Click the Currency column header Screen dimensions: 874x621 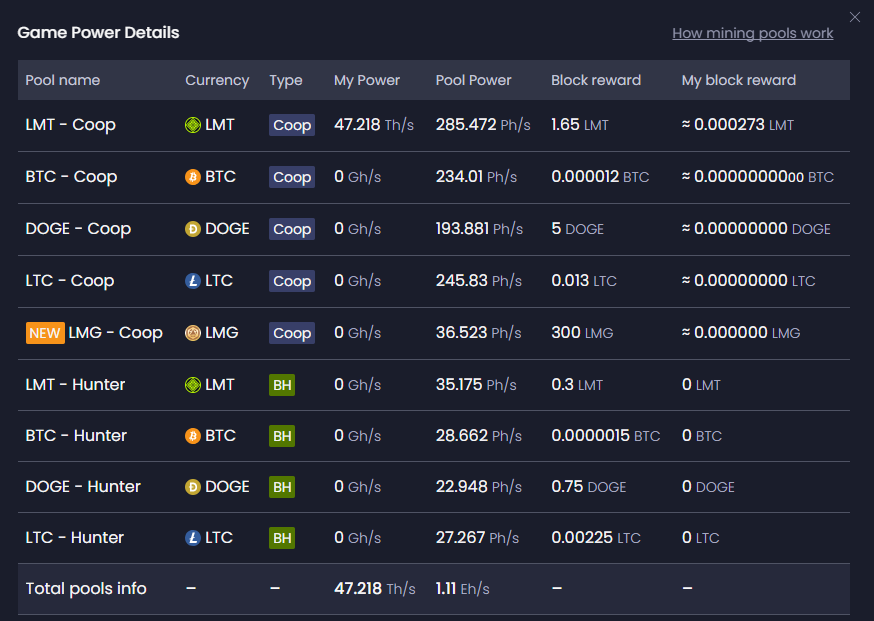coord(217,80)
